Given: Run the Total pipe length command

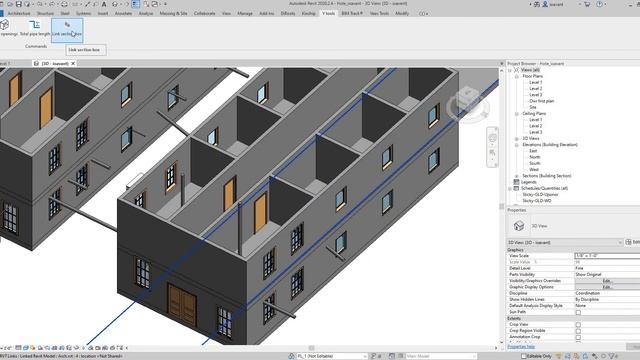Looking at the screenshot, I should (x=35, y=29).
